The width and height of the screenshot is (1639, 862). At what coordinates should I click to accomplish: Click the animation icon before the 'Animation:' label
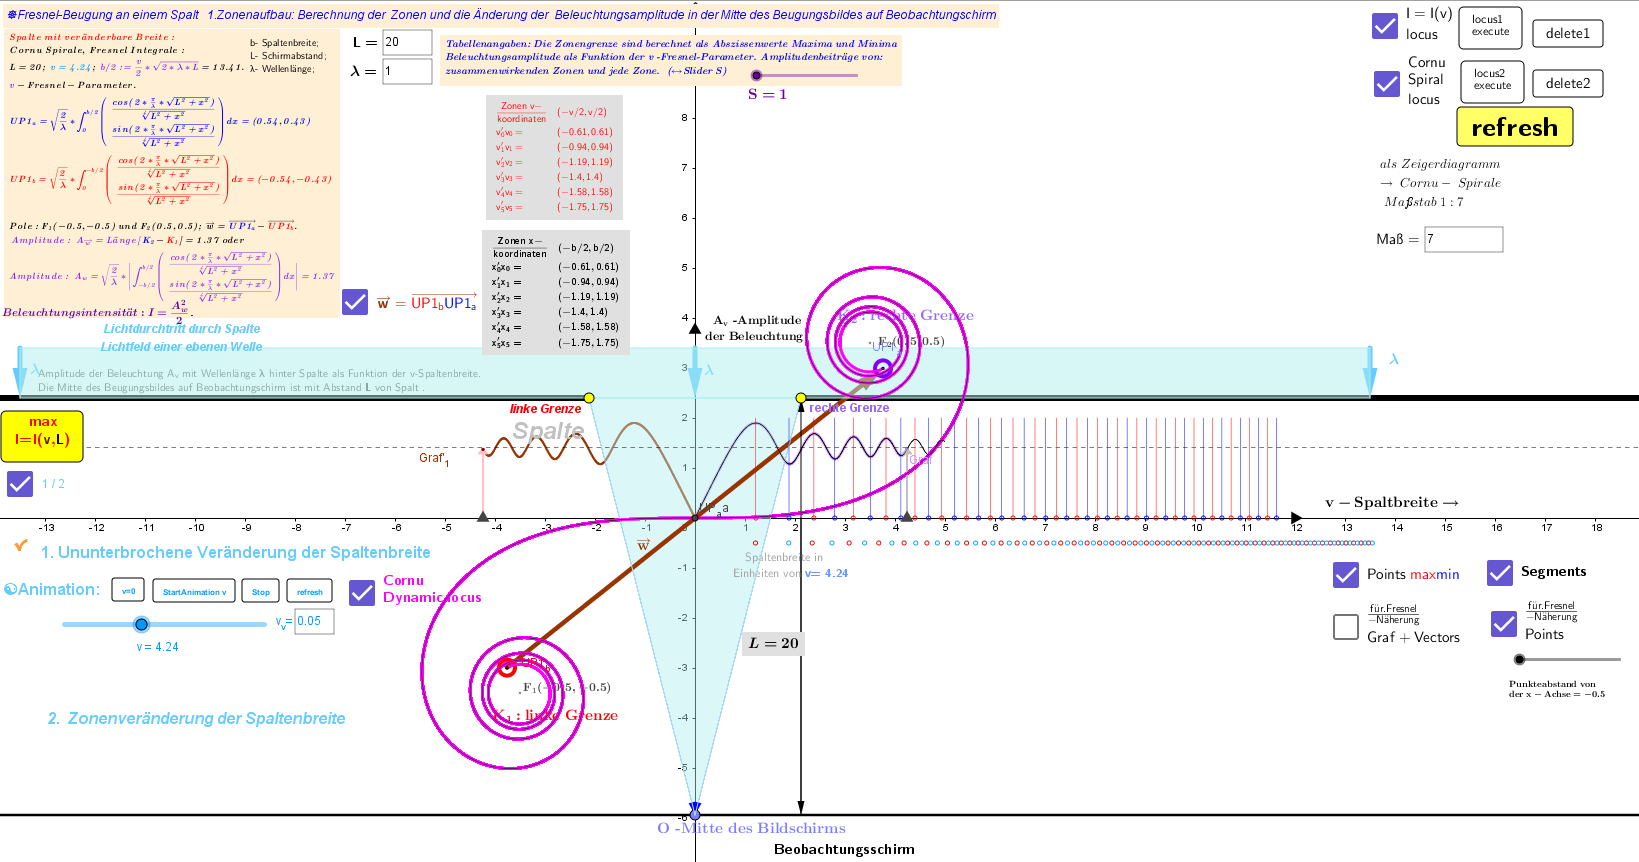[10, 590]
